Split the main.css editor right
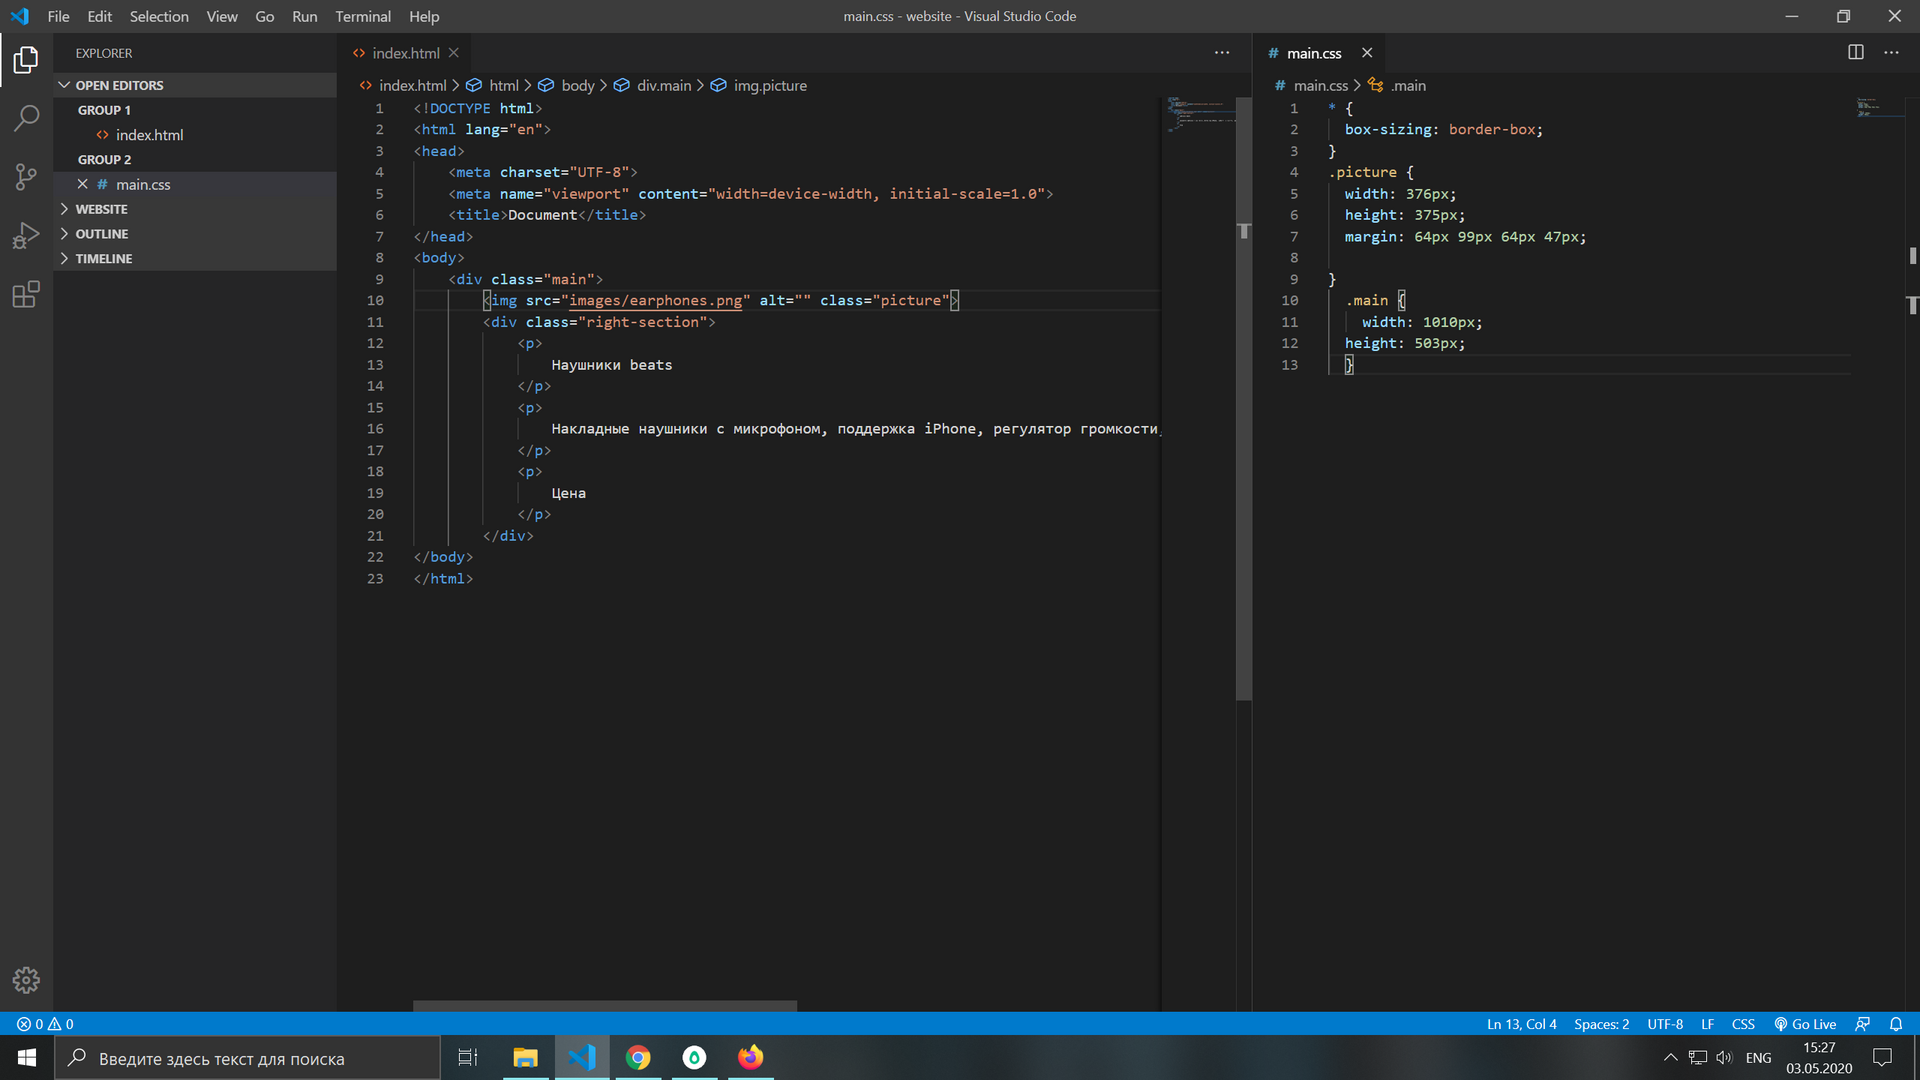 coord(1856,53)
